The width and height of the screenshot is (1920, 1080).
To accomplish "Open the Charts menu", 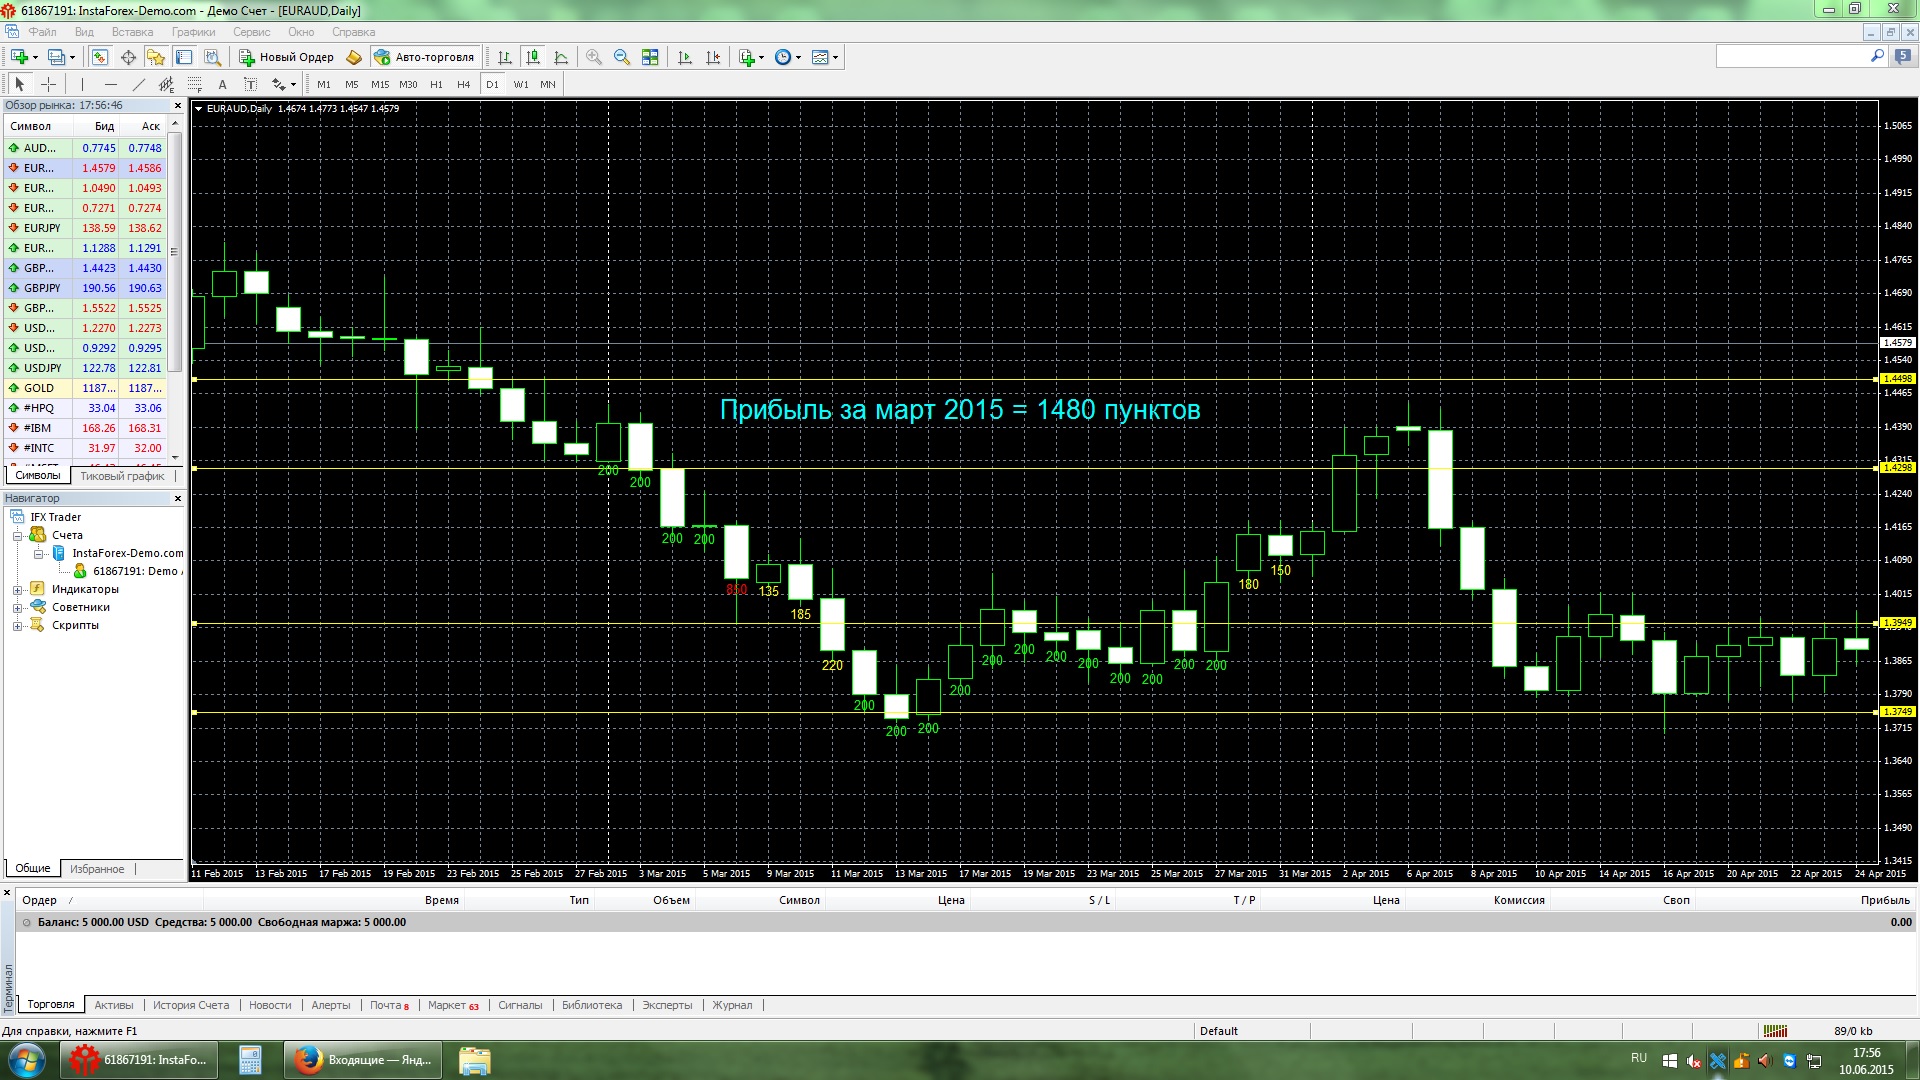I will click(193, 32).
